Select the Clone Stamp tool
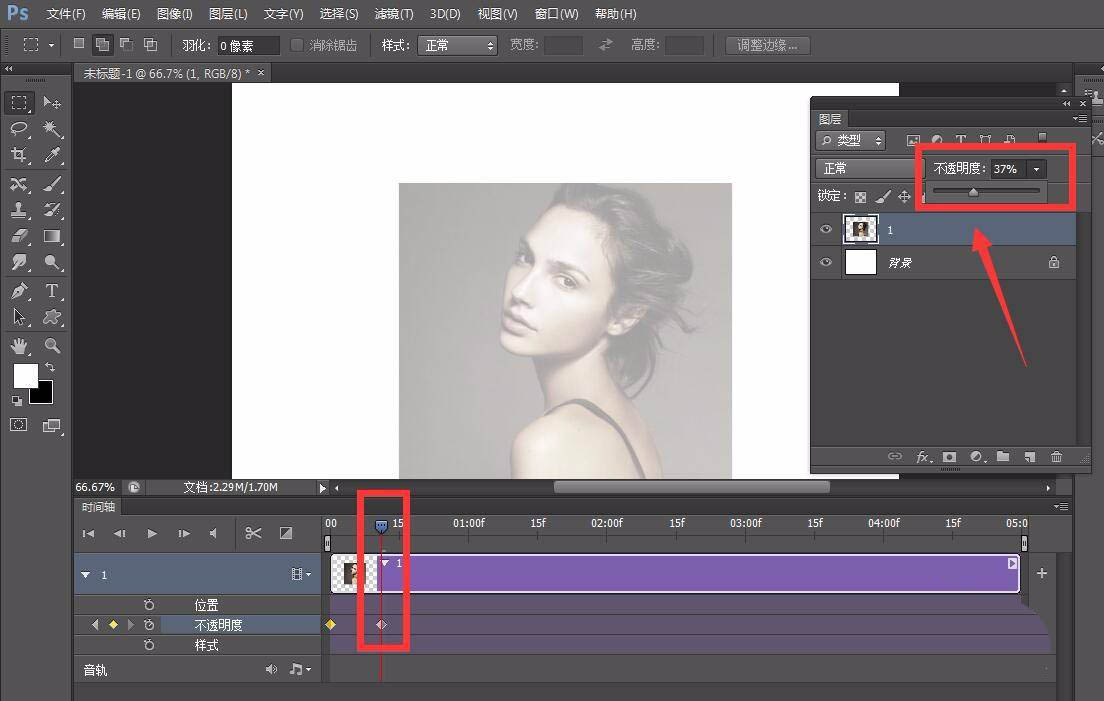 pos(19,210)
